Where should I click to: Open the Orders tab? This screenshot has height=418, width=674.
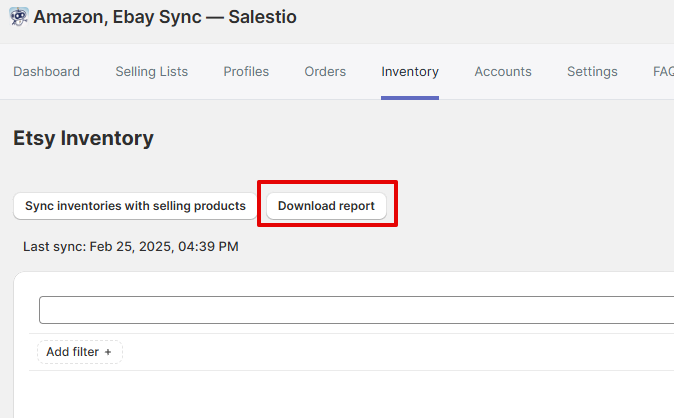click(325, 71)
